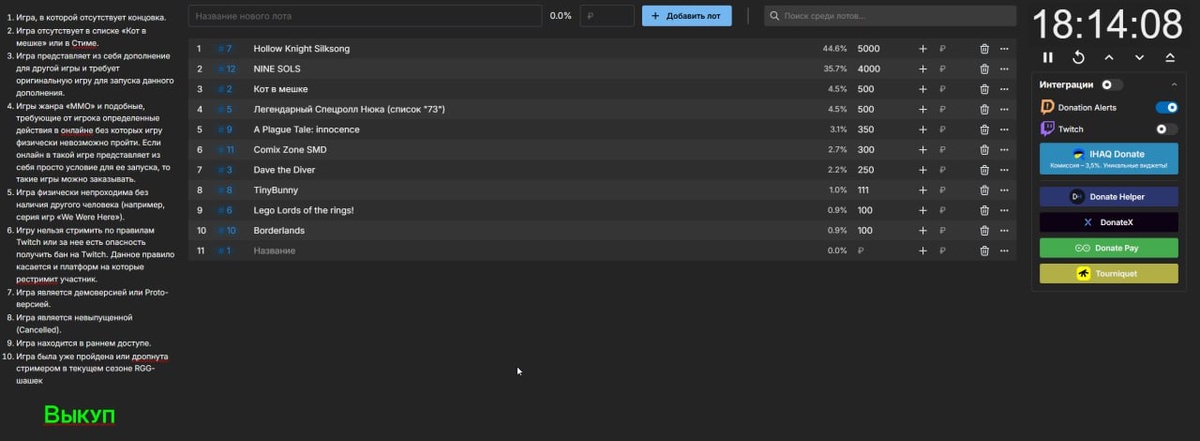Image resolution: width=1200 pixels, height=441 pixels.
Task: Add amount to NINE SOLS lot
Action: (923, 69)
